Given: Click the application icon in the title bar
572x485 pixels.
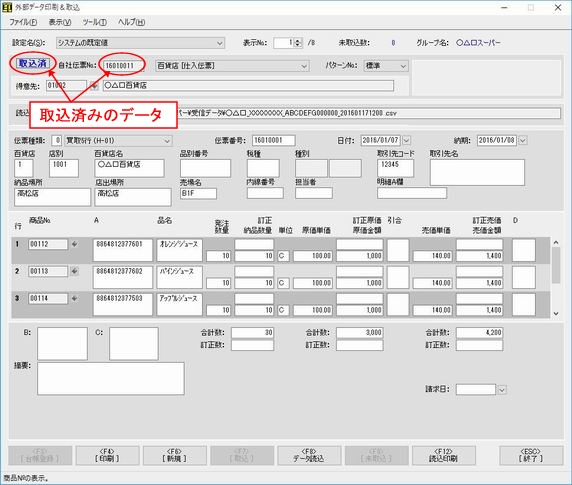Looking at the screenshot, I should (7, 7).
